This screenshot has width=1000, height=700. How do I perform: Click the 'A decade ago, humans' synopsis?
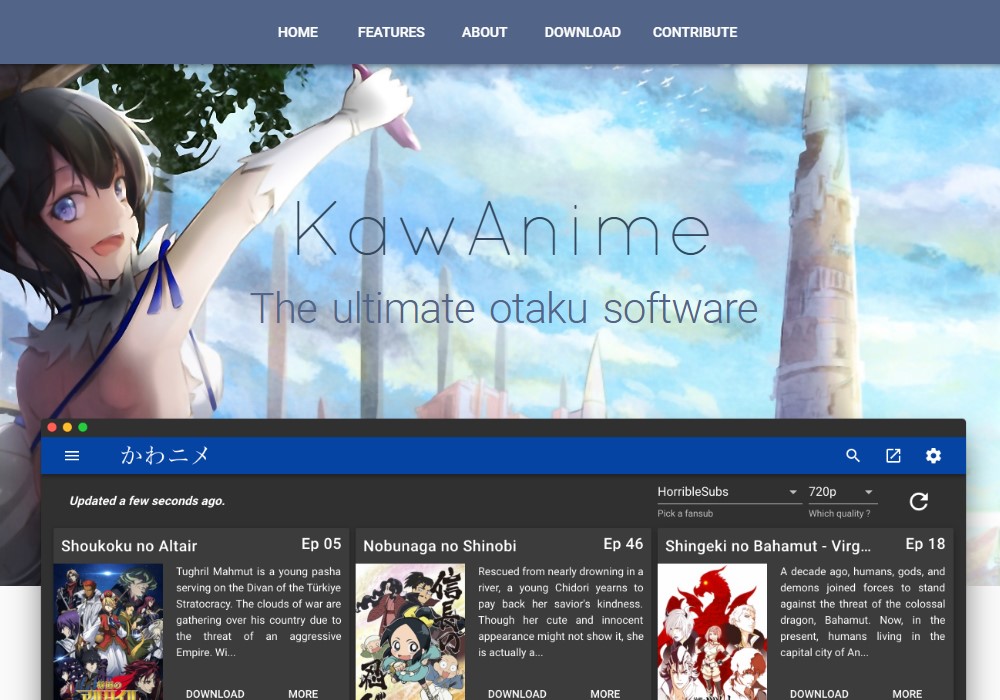(x=862, y=612)
